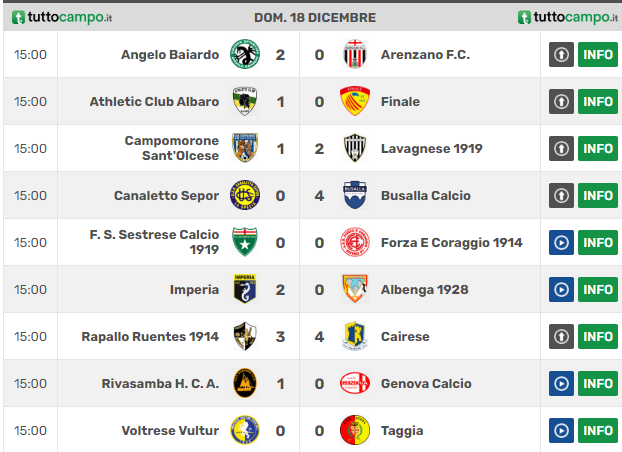Open the Finale club logo
The image size is (622, 452).
pyautogui.click(x=355, y=101)
